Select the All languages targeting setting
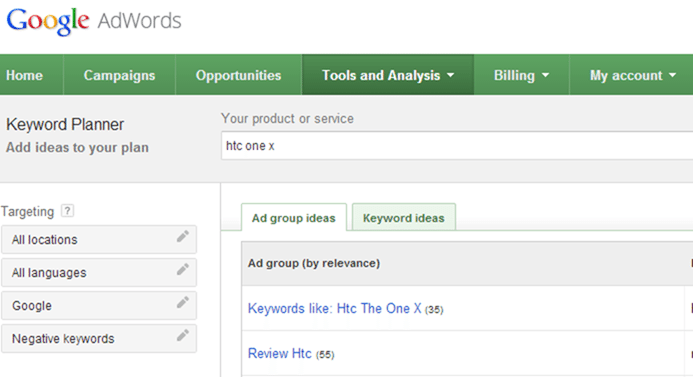 pos(99,273)
